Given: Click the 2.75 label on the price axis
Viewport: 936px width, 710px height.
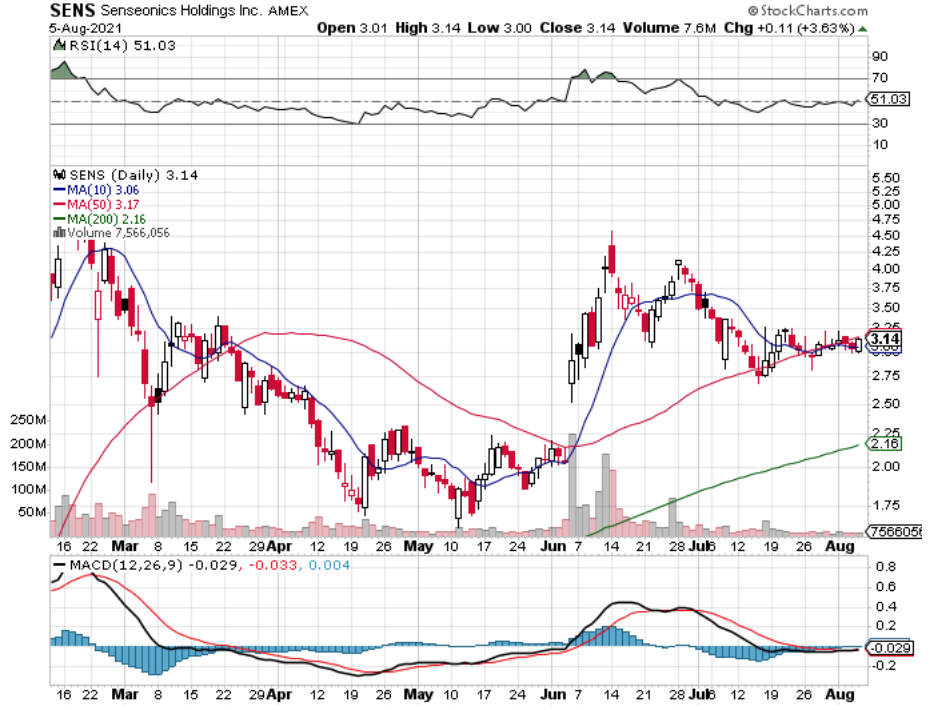Looking at the screenshot, I should point(886,376).
